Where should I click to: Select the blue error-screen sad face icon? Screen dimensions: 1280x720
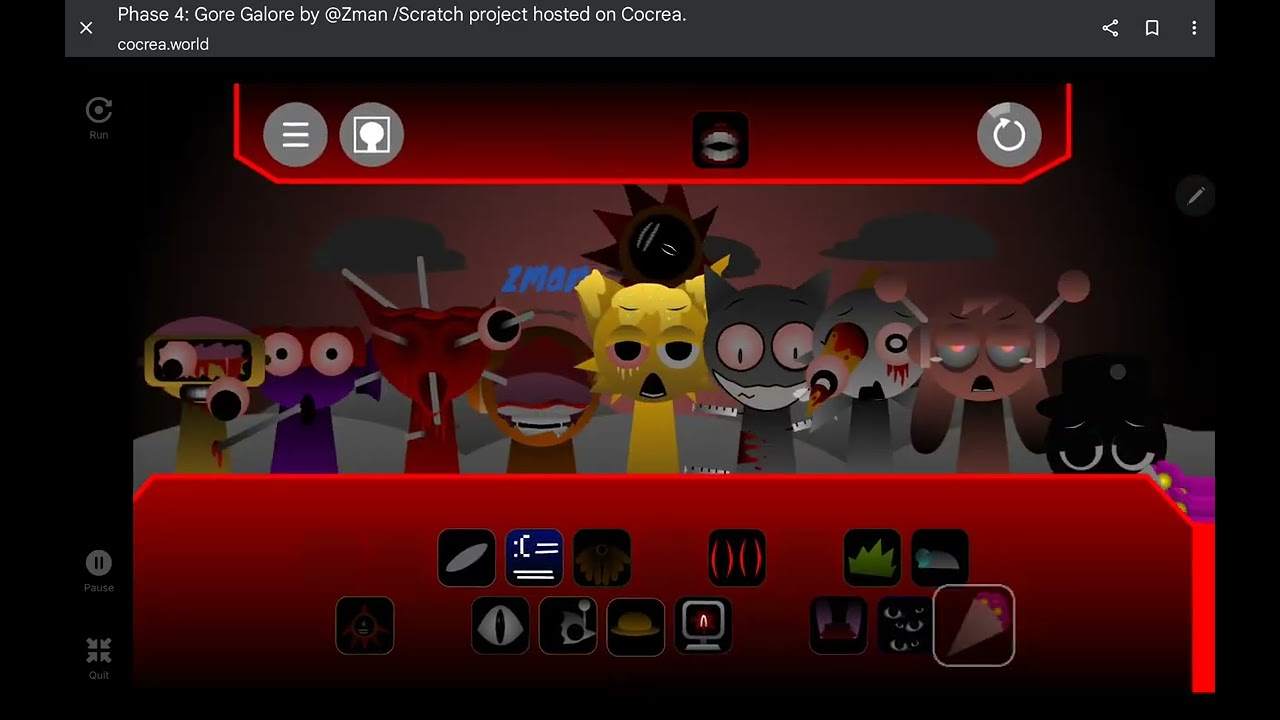pos(535,557)
